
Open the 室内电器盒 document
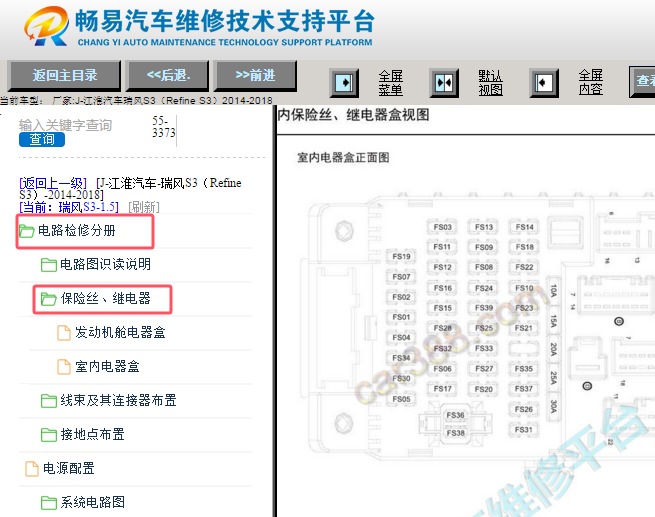coord(107,367)
